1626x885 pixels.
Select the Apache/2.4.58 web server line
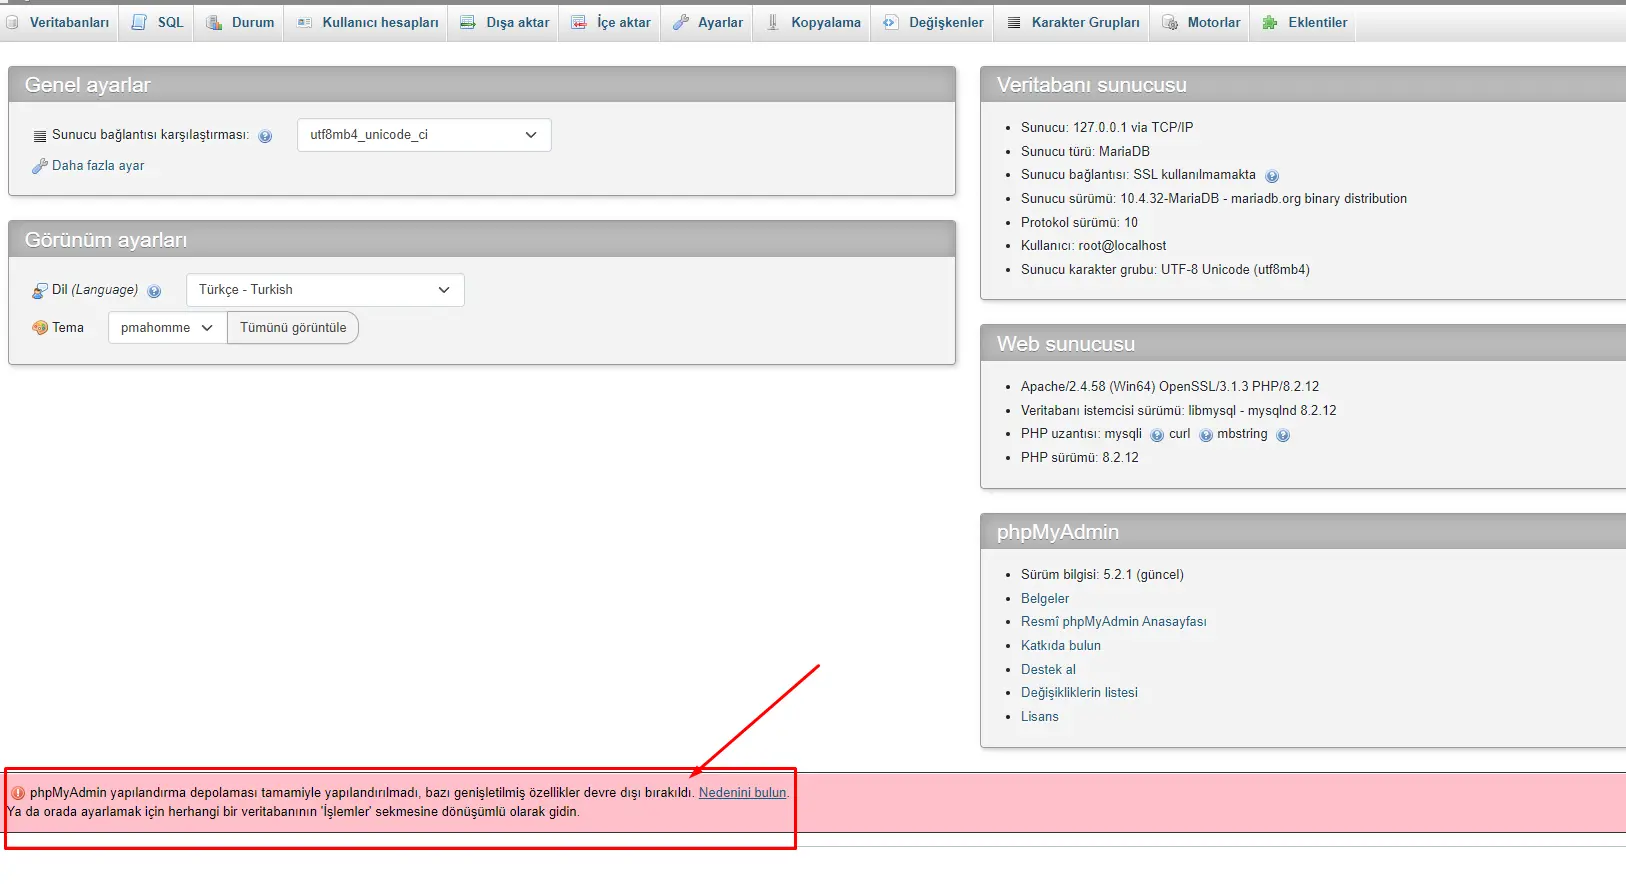(x=1170, y=386)
